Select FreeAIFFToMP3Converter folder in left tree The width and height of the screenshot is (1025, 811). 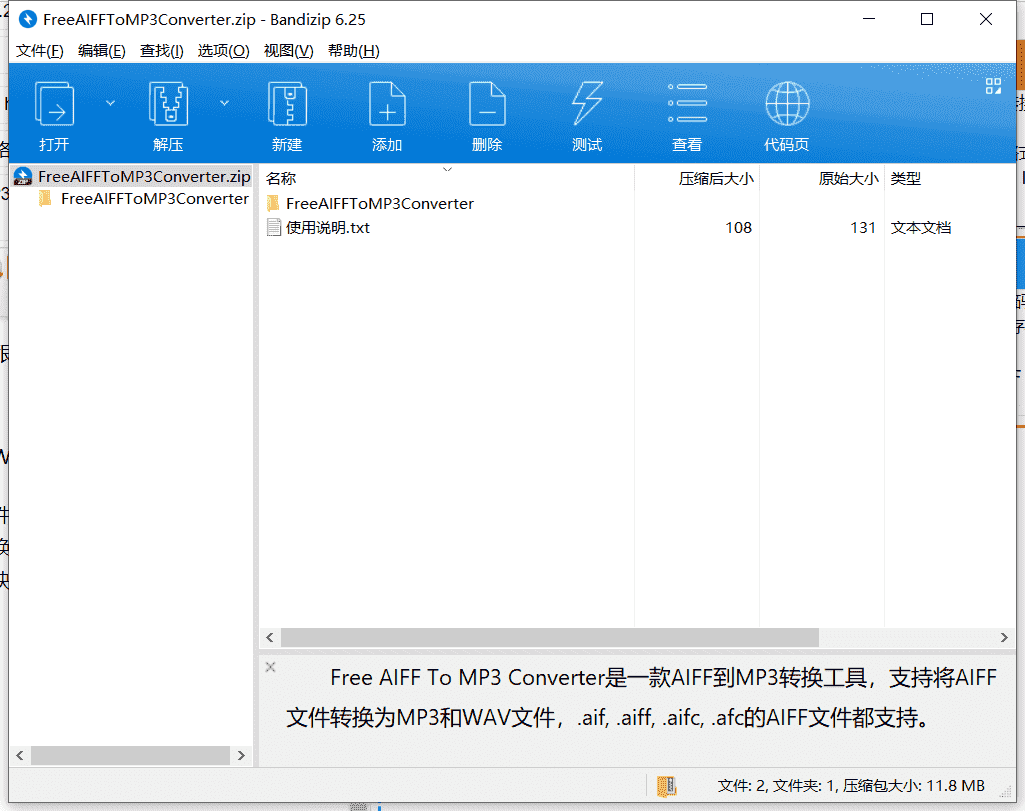click(x=154, y=199)
